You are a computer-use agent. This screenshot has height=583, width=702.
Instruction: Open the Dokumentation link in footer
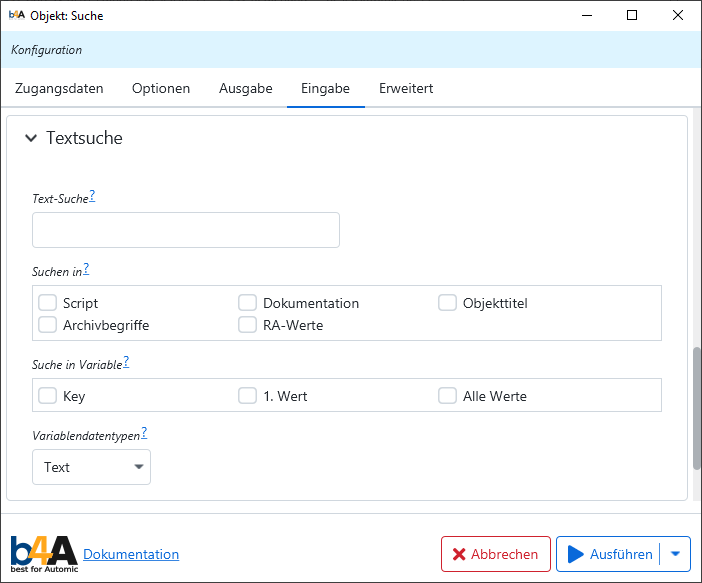[x=131, y=554]
